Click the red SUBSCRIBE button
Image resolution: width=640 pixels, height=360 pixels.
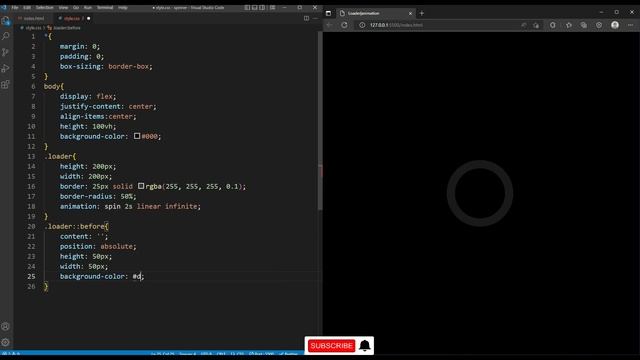(331, 346)
